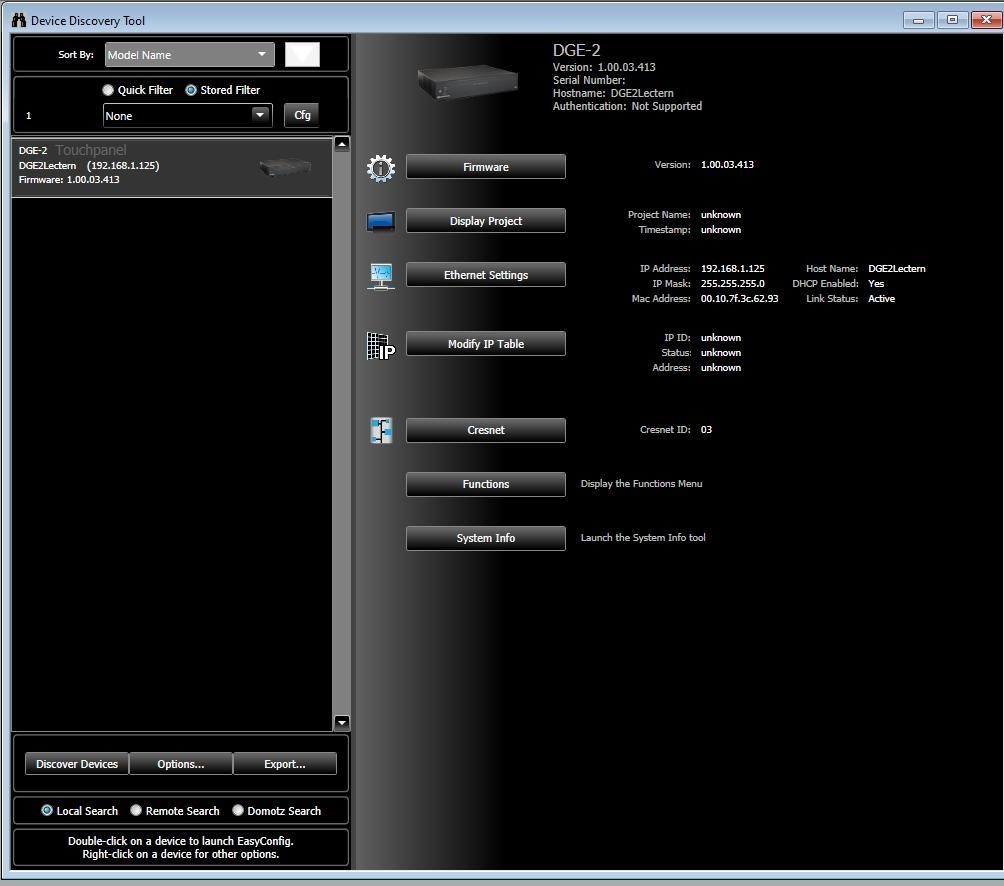Image resolution: width=1004 pixels, height=886 pixels.
Task: Choose Remote Search option
Action: (136, 810)
